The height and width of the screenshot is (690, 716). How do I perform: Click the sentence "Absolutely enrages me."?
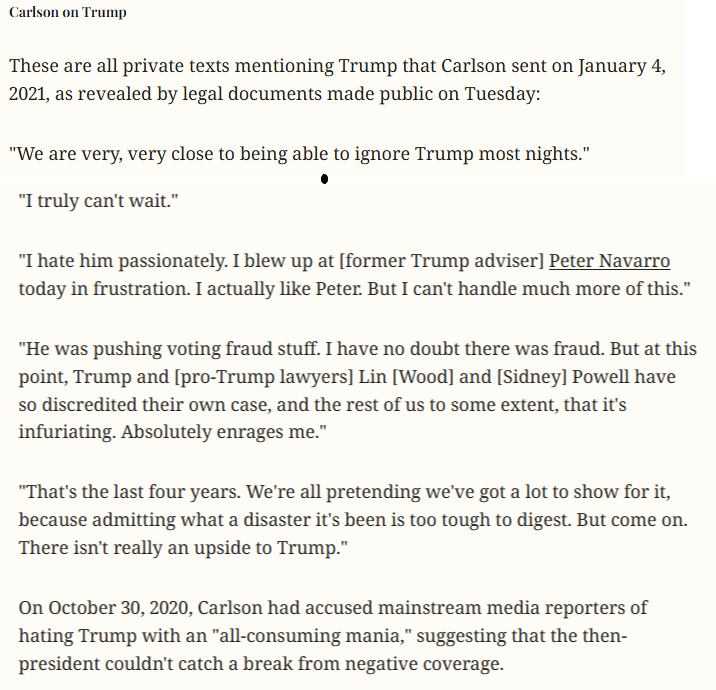[x=224, y=432]
